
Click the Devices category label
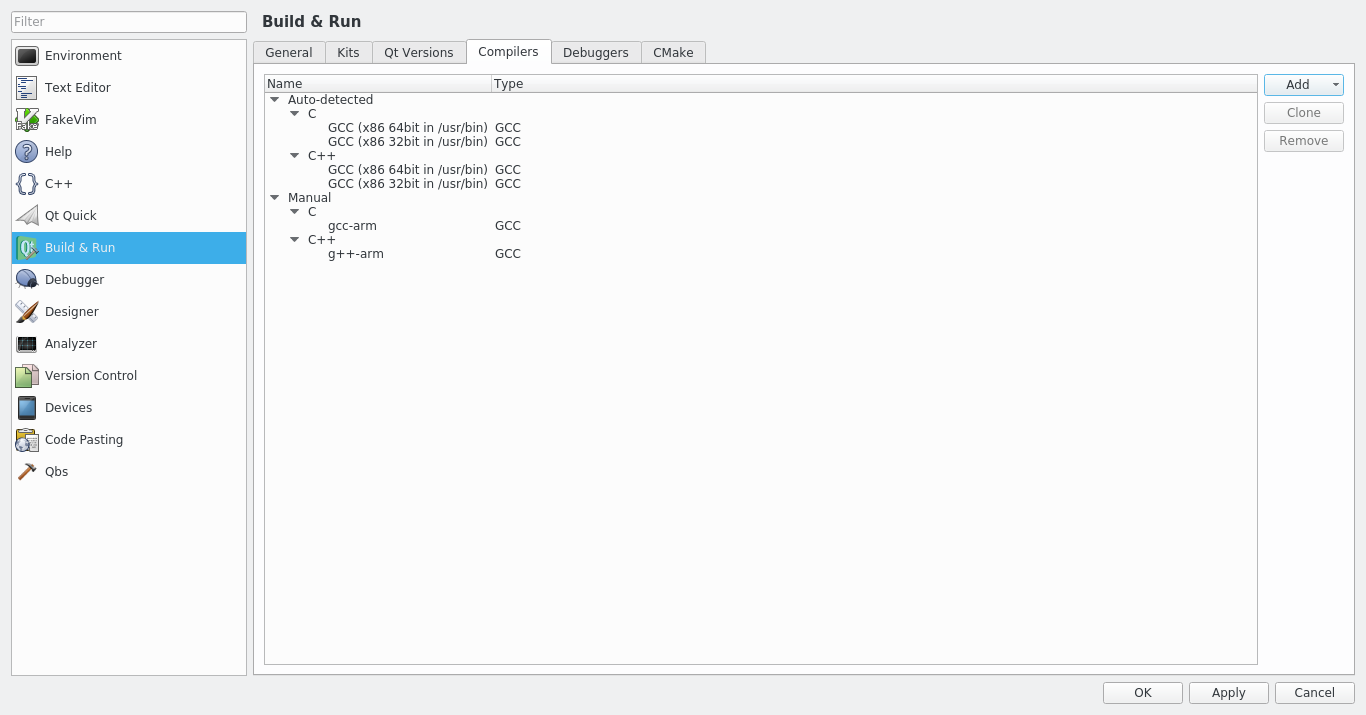tap(69, 408)
